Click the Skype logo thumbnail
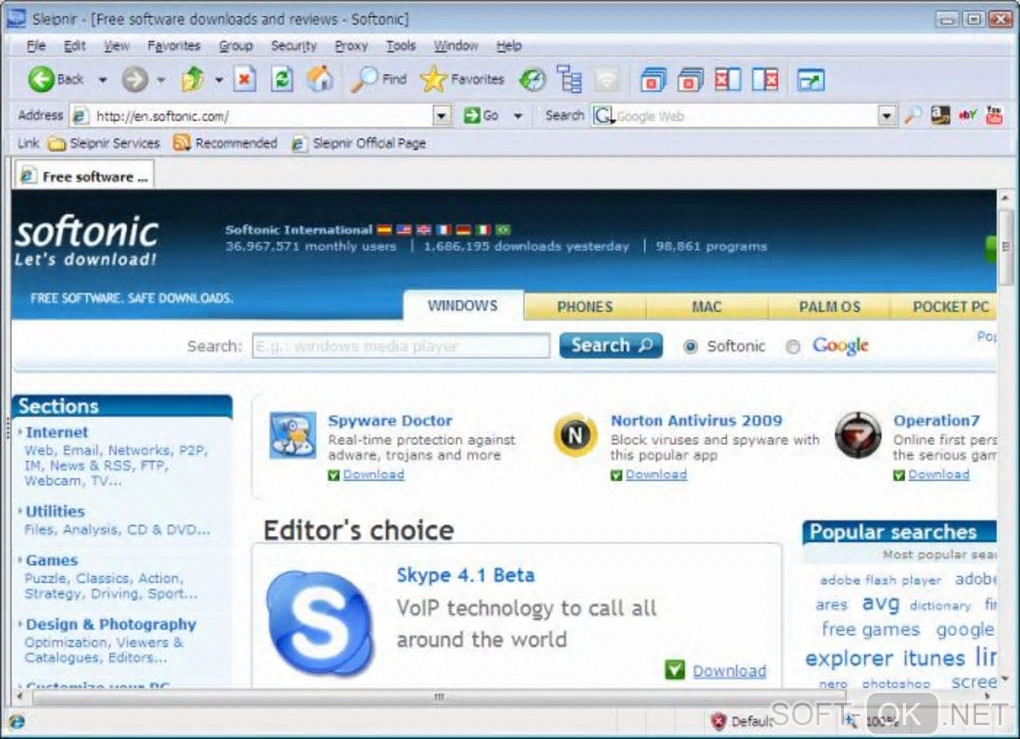The width and height of the screenshot is (1020, 739). click(319, 623)
